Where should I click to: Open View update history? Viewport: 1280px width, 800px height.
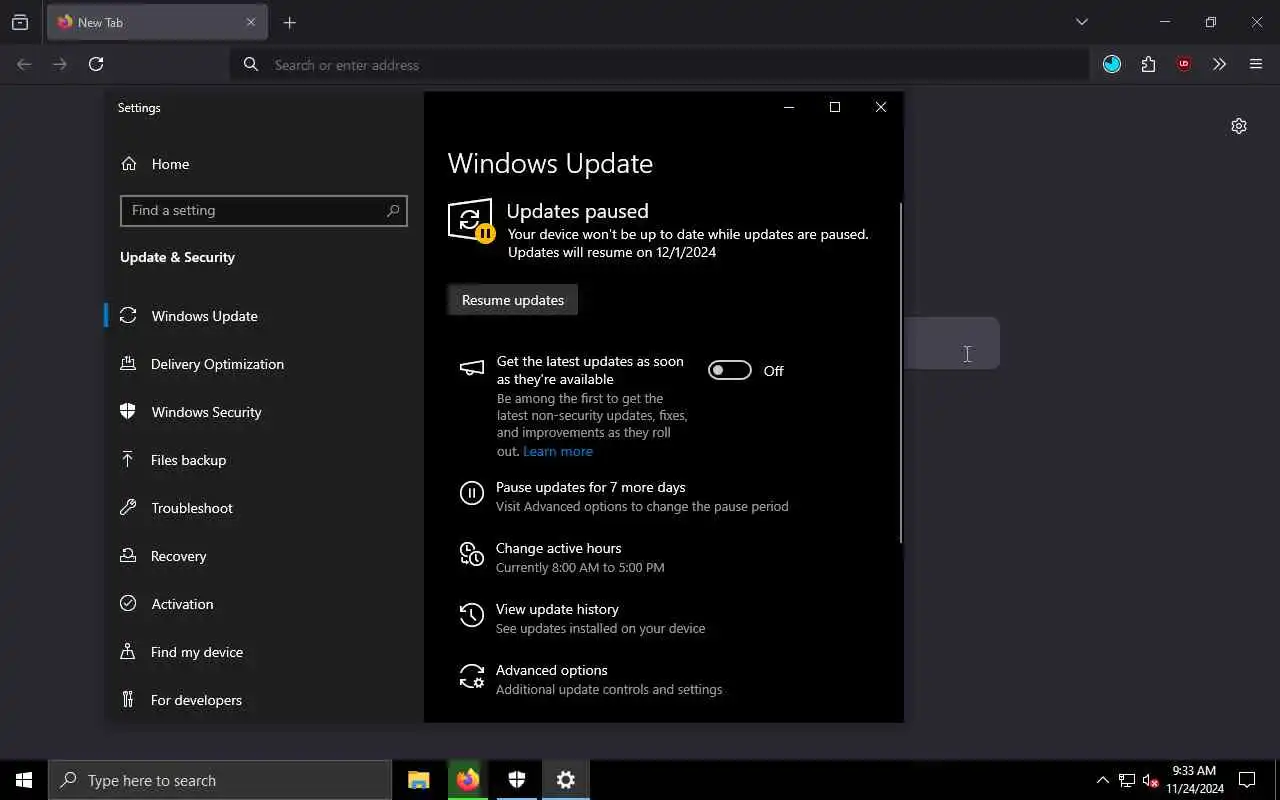coord(557,609)
